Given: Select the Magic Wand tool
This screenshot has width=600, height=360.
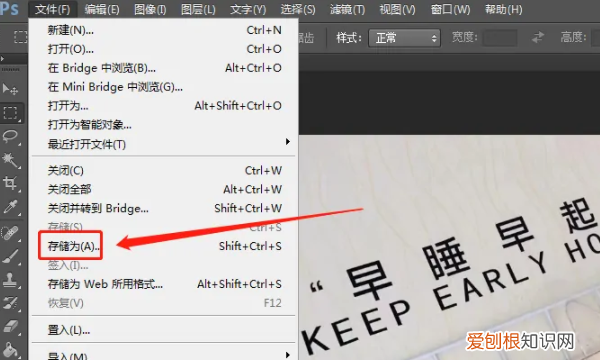Looking at the screenshot, I should (x=10, y=160).
